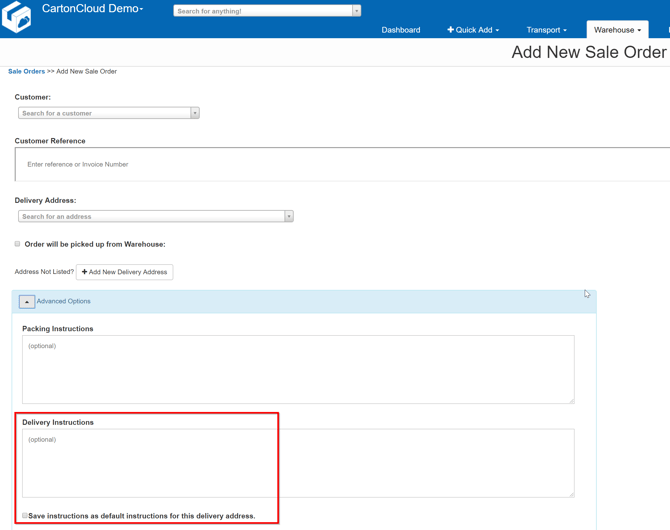This screenshot has height=530, width=670.
Task: Open the Warehouse tab menu
Action: [x=617, y=30]
